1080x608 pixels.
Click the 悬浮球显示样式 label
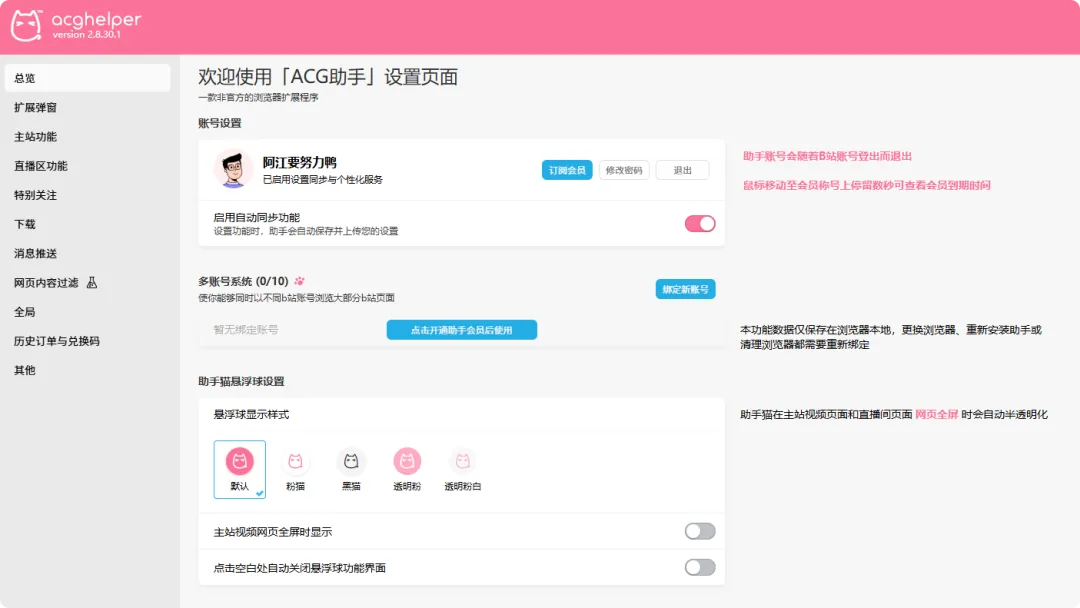tap(251, 415)
